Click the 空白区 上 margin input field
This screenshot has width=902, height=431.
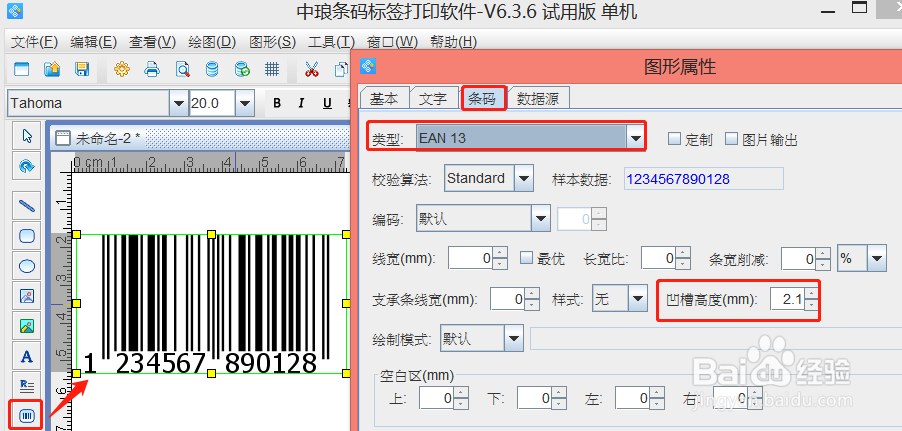coord(437,398)
